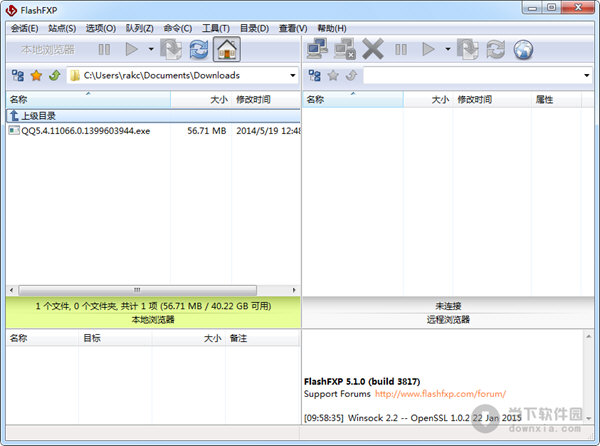Image resolution: width=600 pixels, height=446 pixels.
Task: Click the queue 名称 column header
Action: [42, 338]
